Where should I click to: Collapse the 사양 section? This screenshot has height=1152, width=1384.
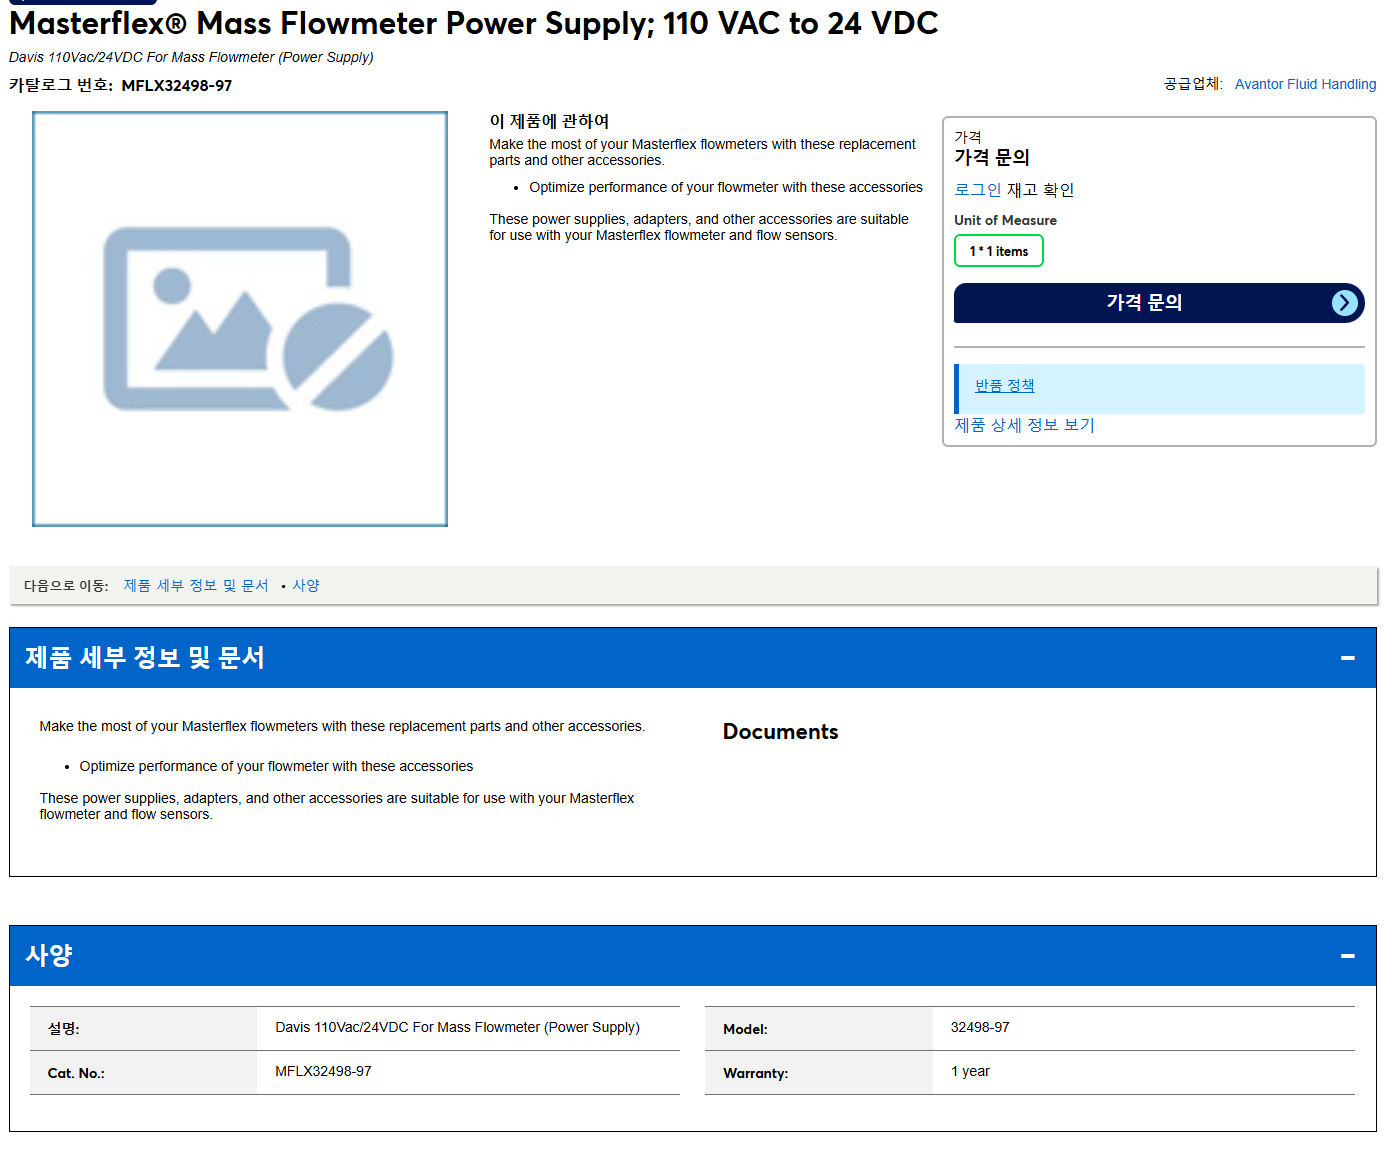(1347, 956)
